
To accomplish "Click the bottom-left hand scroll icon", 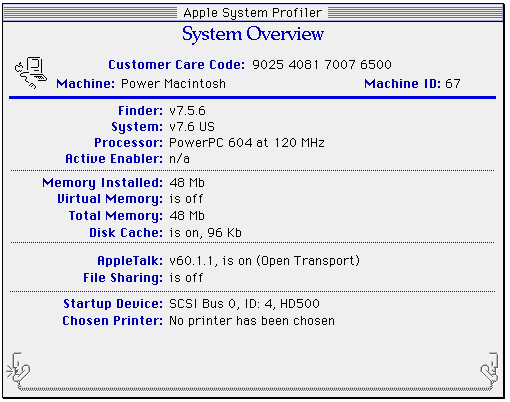I will 19,370.
